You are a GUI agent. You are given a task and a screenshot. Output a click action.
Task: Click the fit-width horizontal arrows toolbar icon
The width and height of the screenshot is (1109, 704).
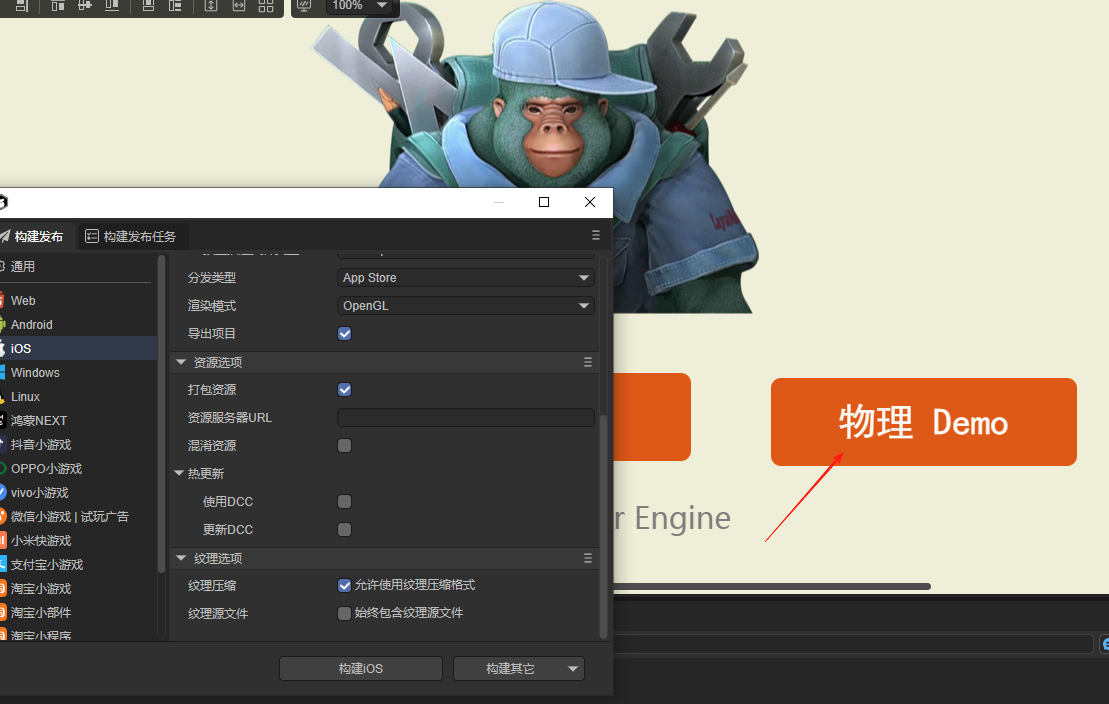pyautogui.click(x=239, y=6)
